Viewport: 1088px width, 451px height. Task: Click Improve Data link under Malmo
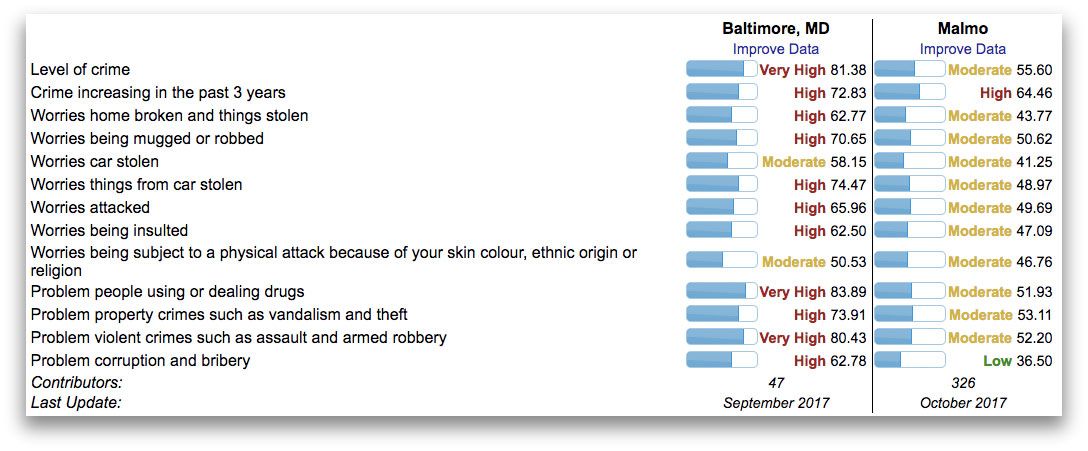[x=962, y=49]
